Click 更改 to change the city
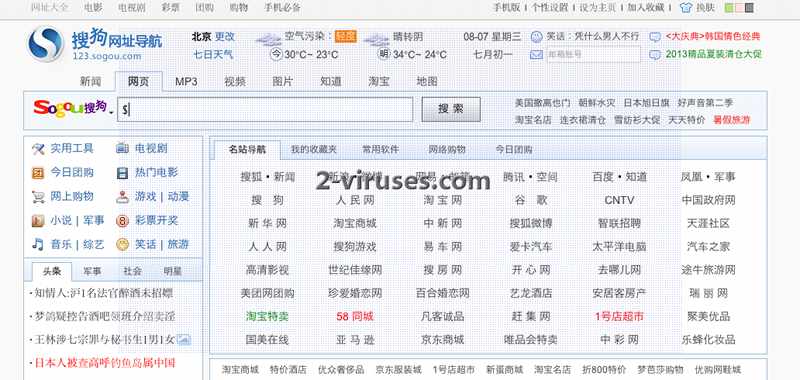Viewport: 800px width, 380px height. (224, 37)
